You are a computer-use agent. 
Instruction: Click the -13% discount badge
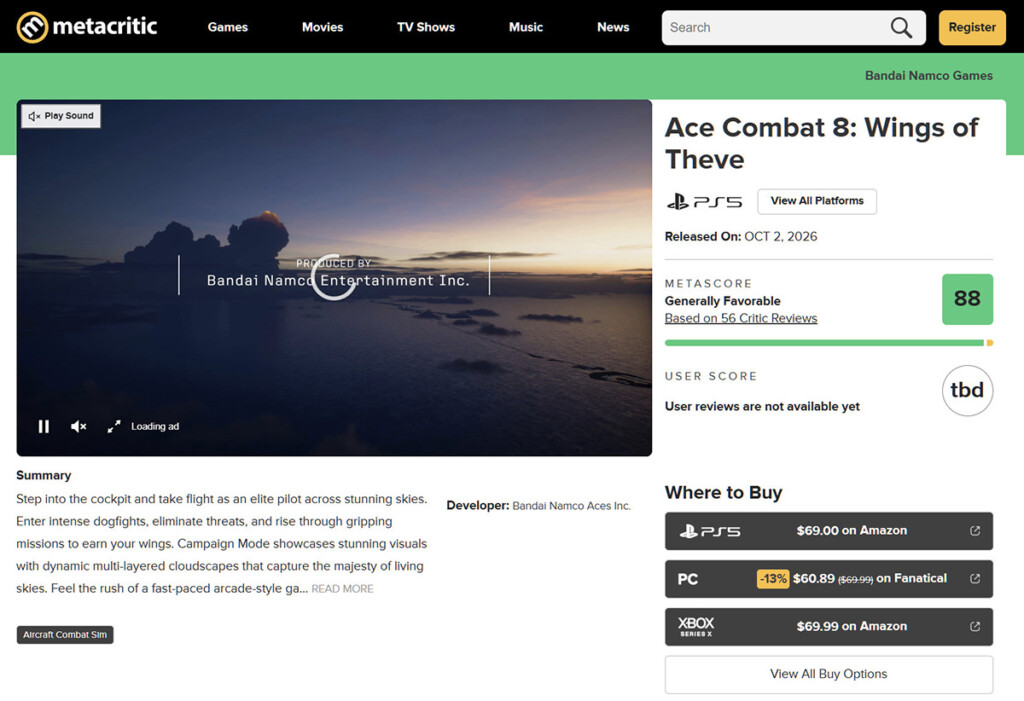[x=773, y=579]
